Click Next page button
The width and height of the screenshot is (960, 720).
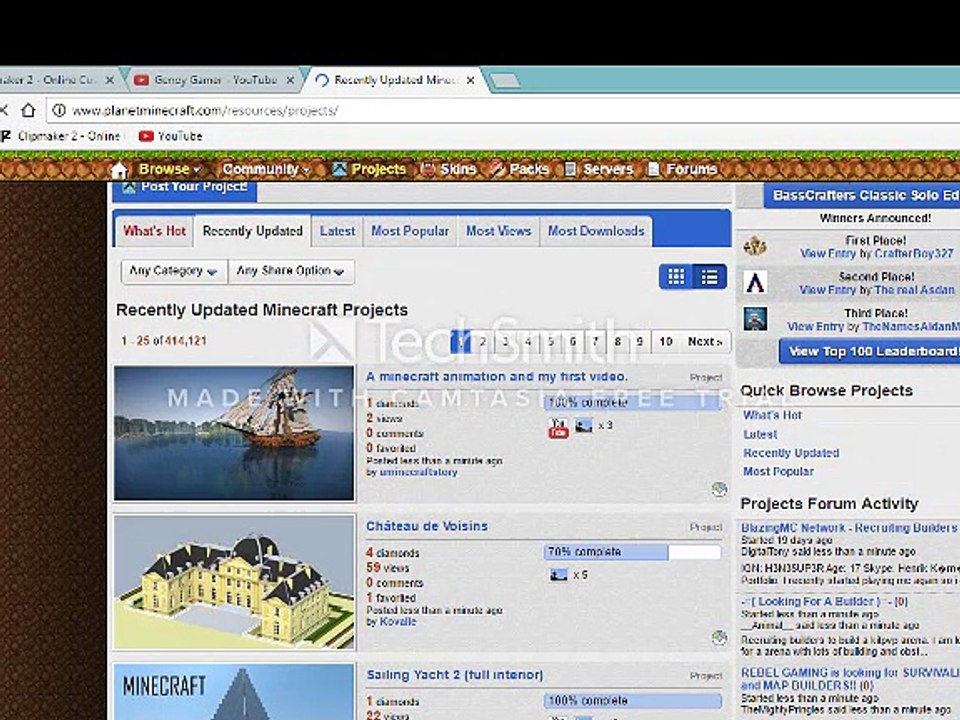(705, 342)
